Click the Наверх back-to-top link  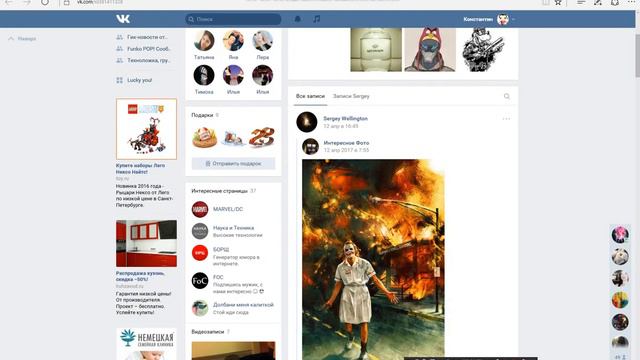click(x=22, y=39)
